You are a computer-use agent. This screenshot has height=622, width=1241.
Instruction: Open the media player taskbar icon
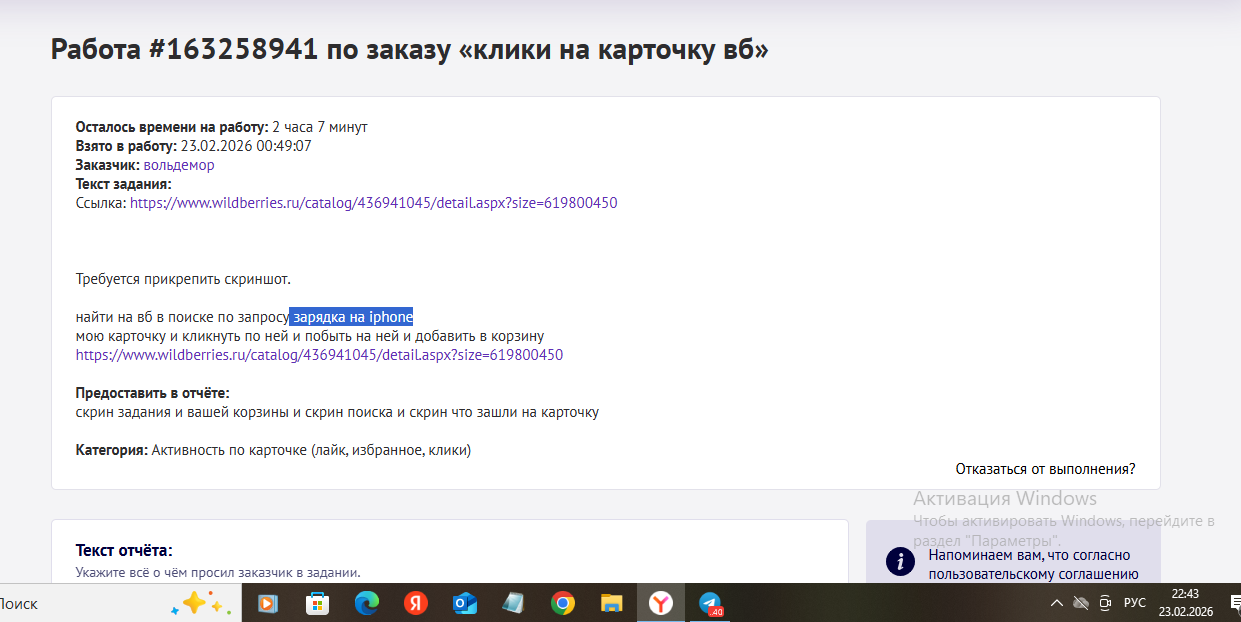tap(268, 603)
